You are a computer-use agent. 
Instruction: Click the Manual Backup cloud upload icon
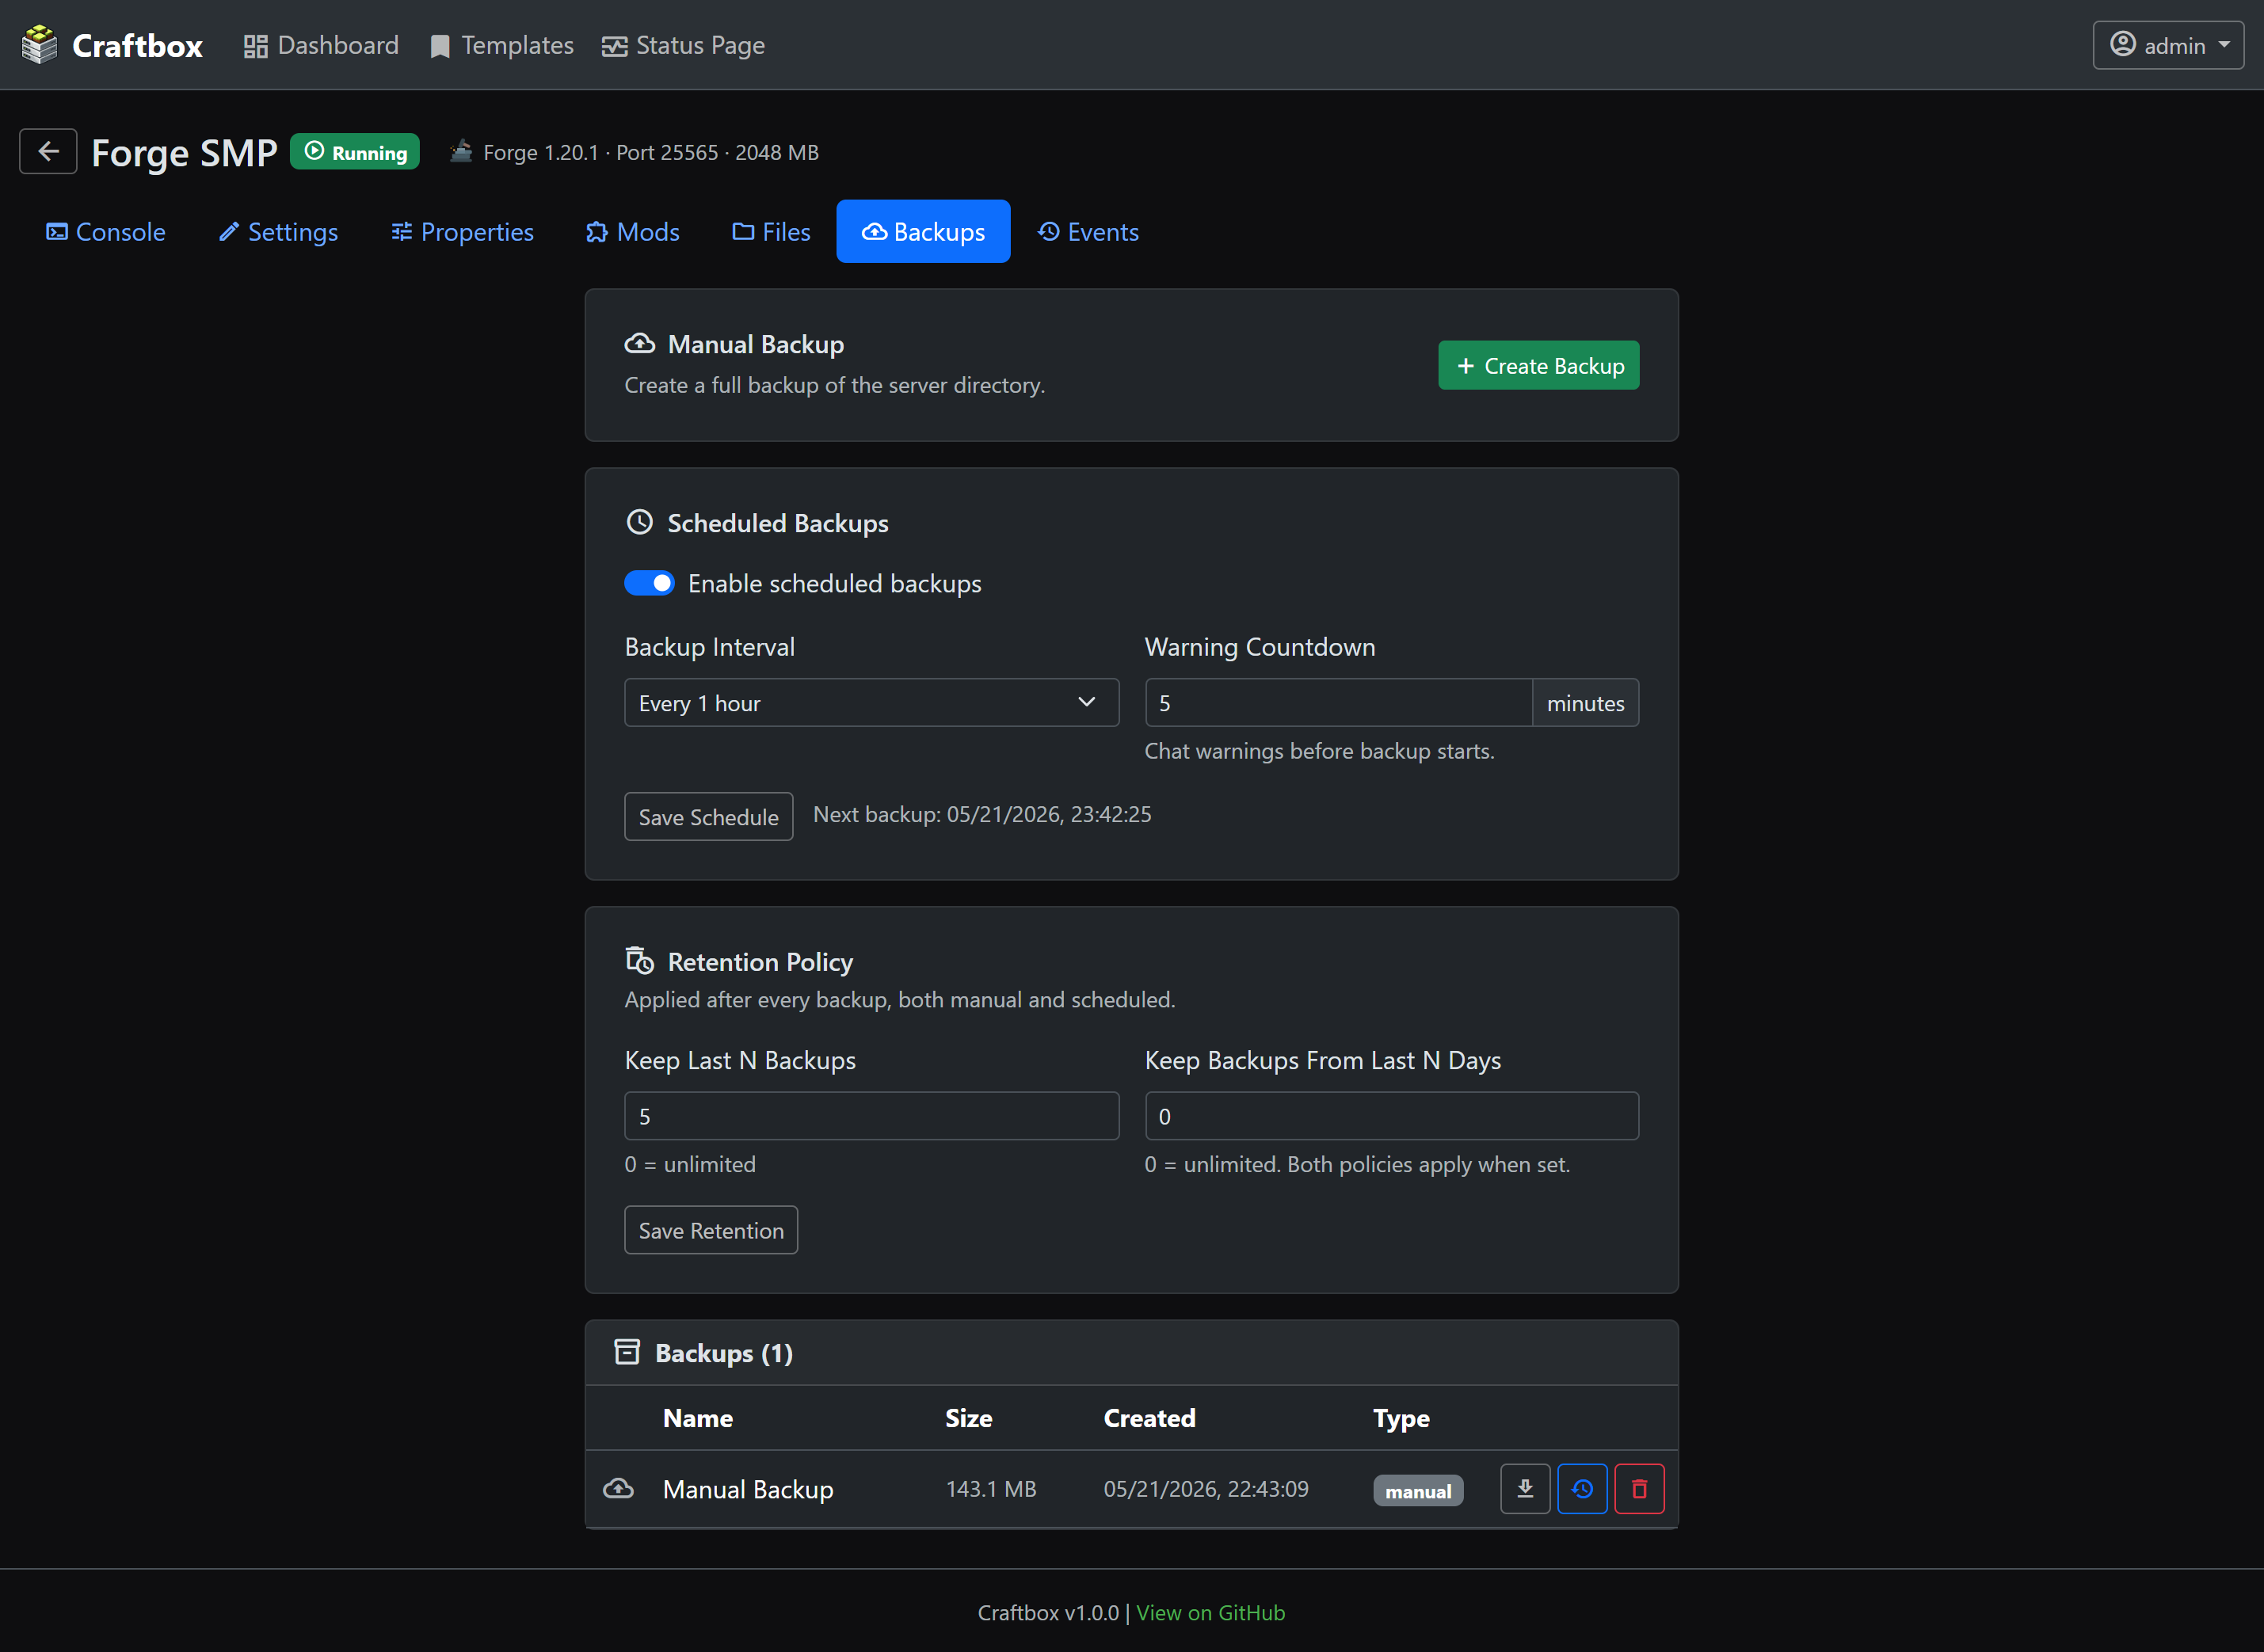[640, 344]
